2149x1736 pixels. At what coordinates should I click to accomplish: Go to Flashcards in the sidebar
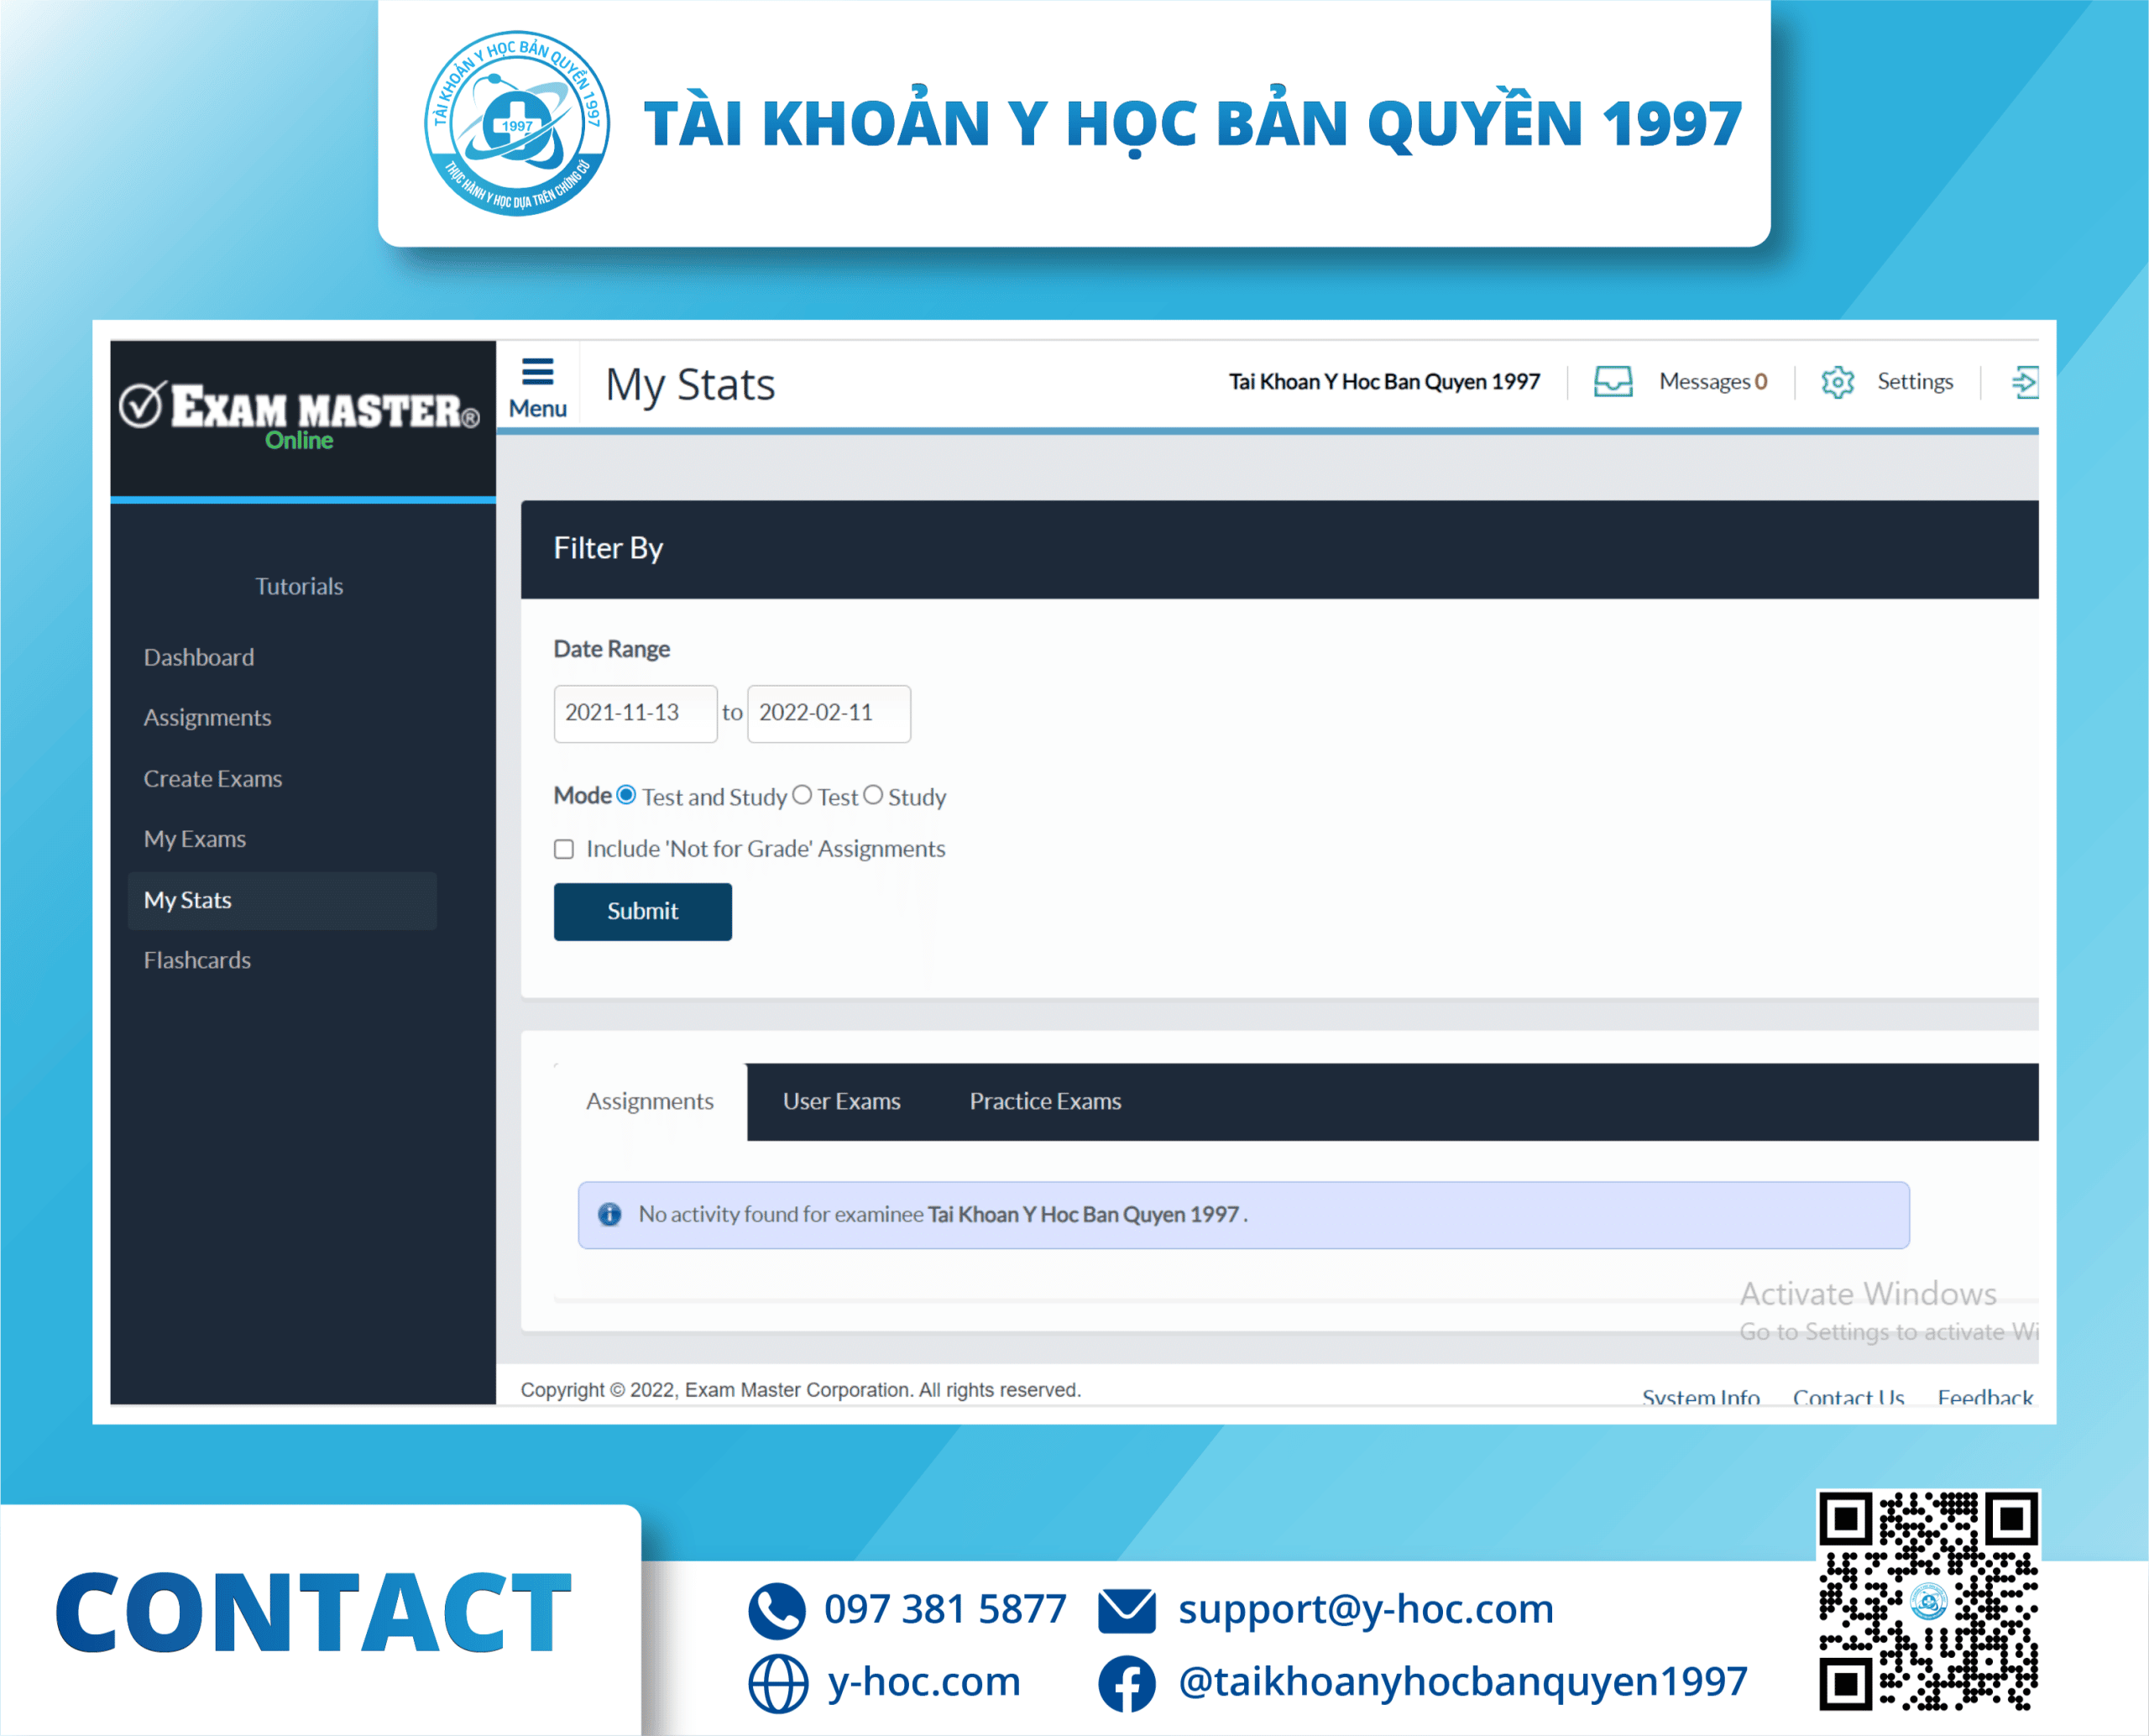197,960
